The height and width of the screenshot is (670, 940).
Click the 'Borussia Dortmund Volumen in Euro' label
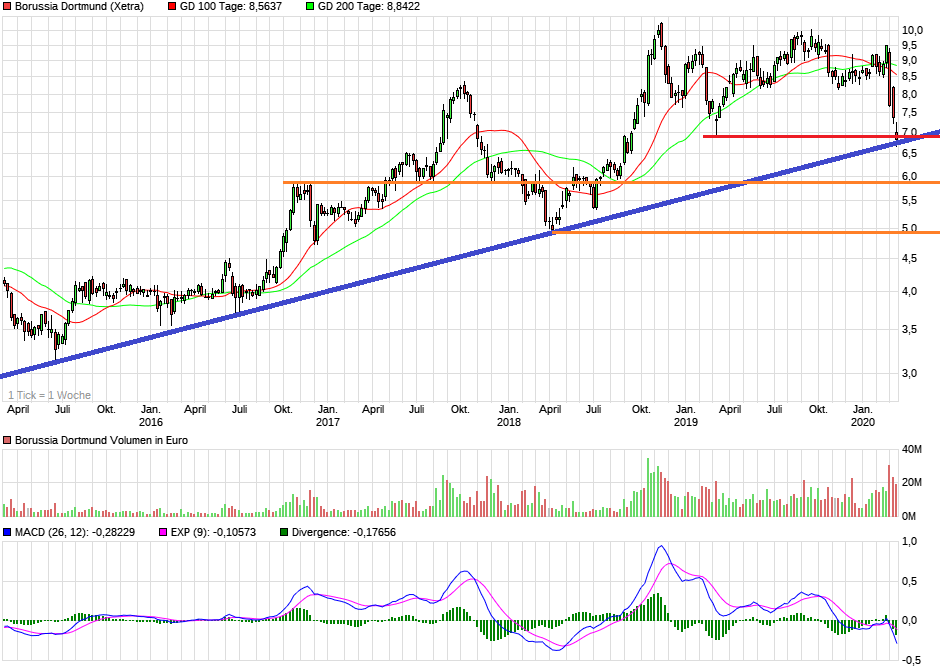tap(101, 440)
